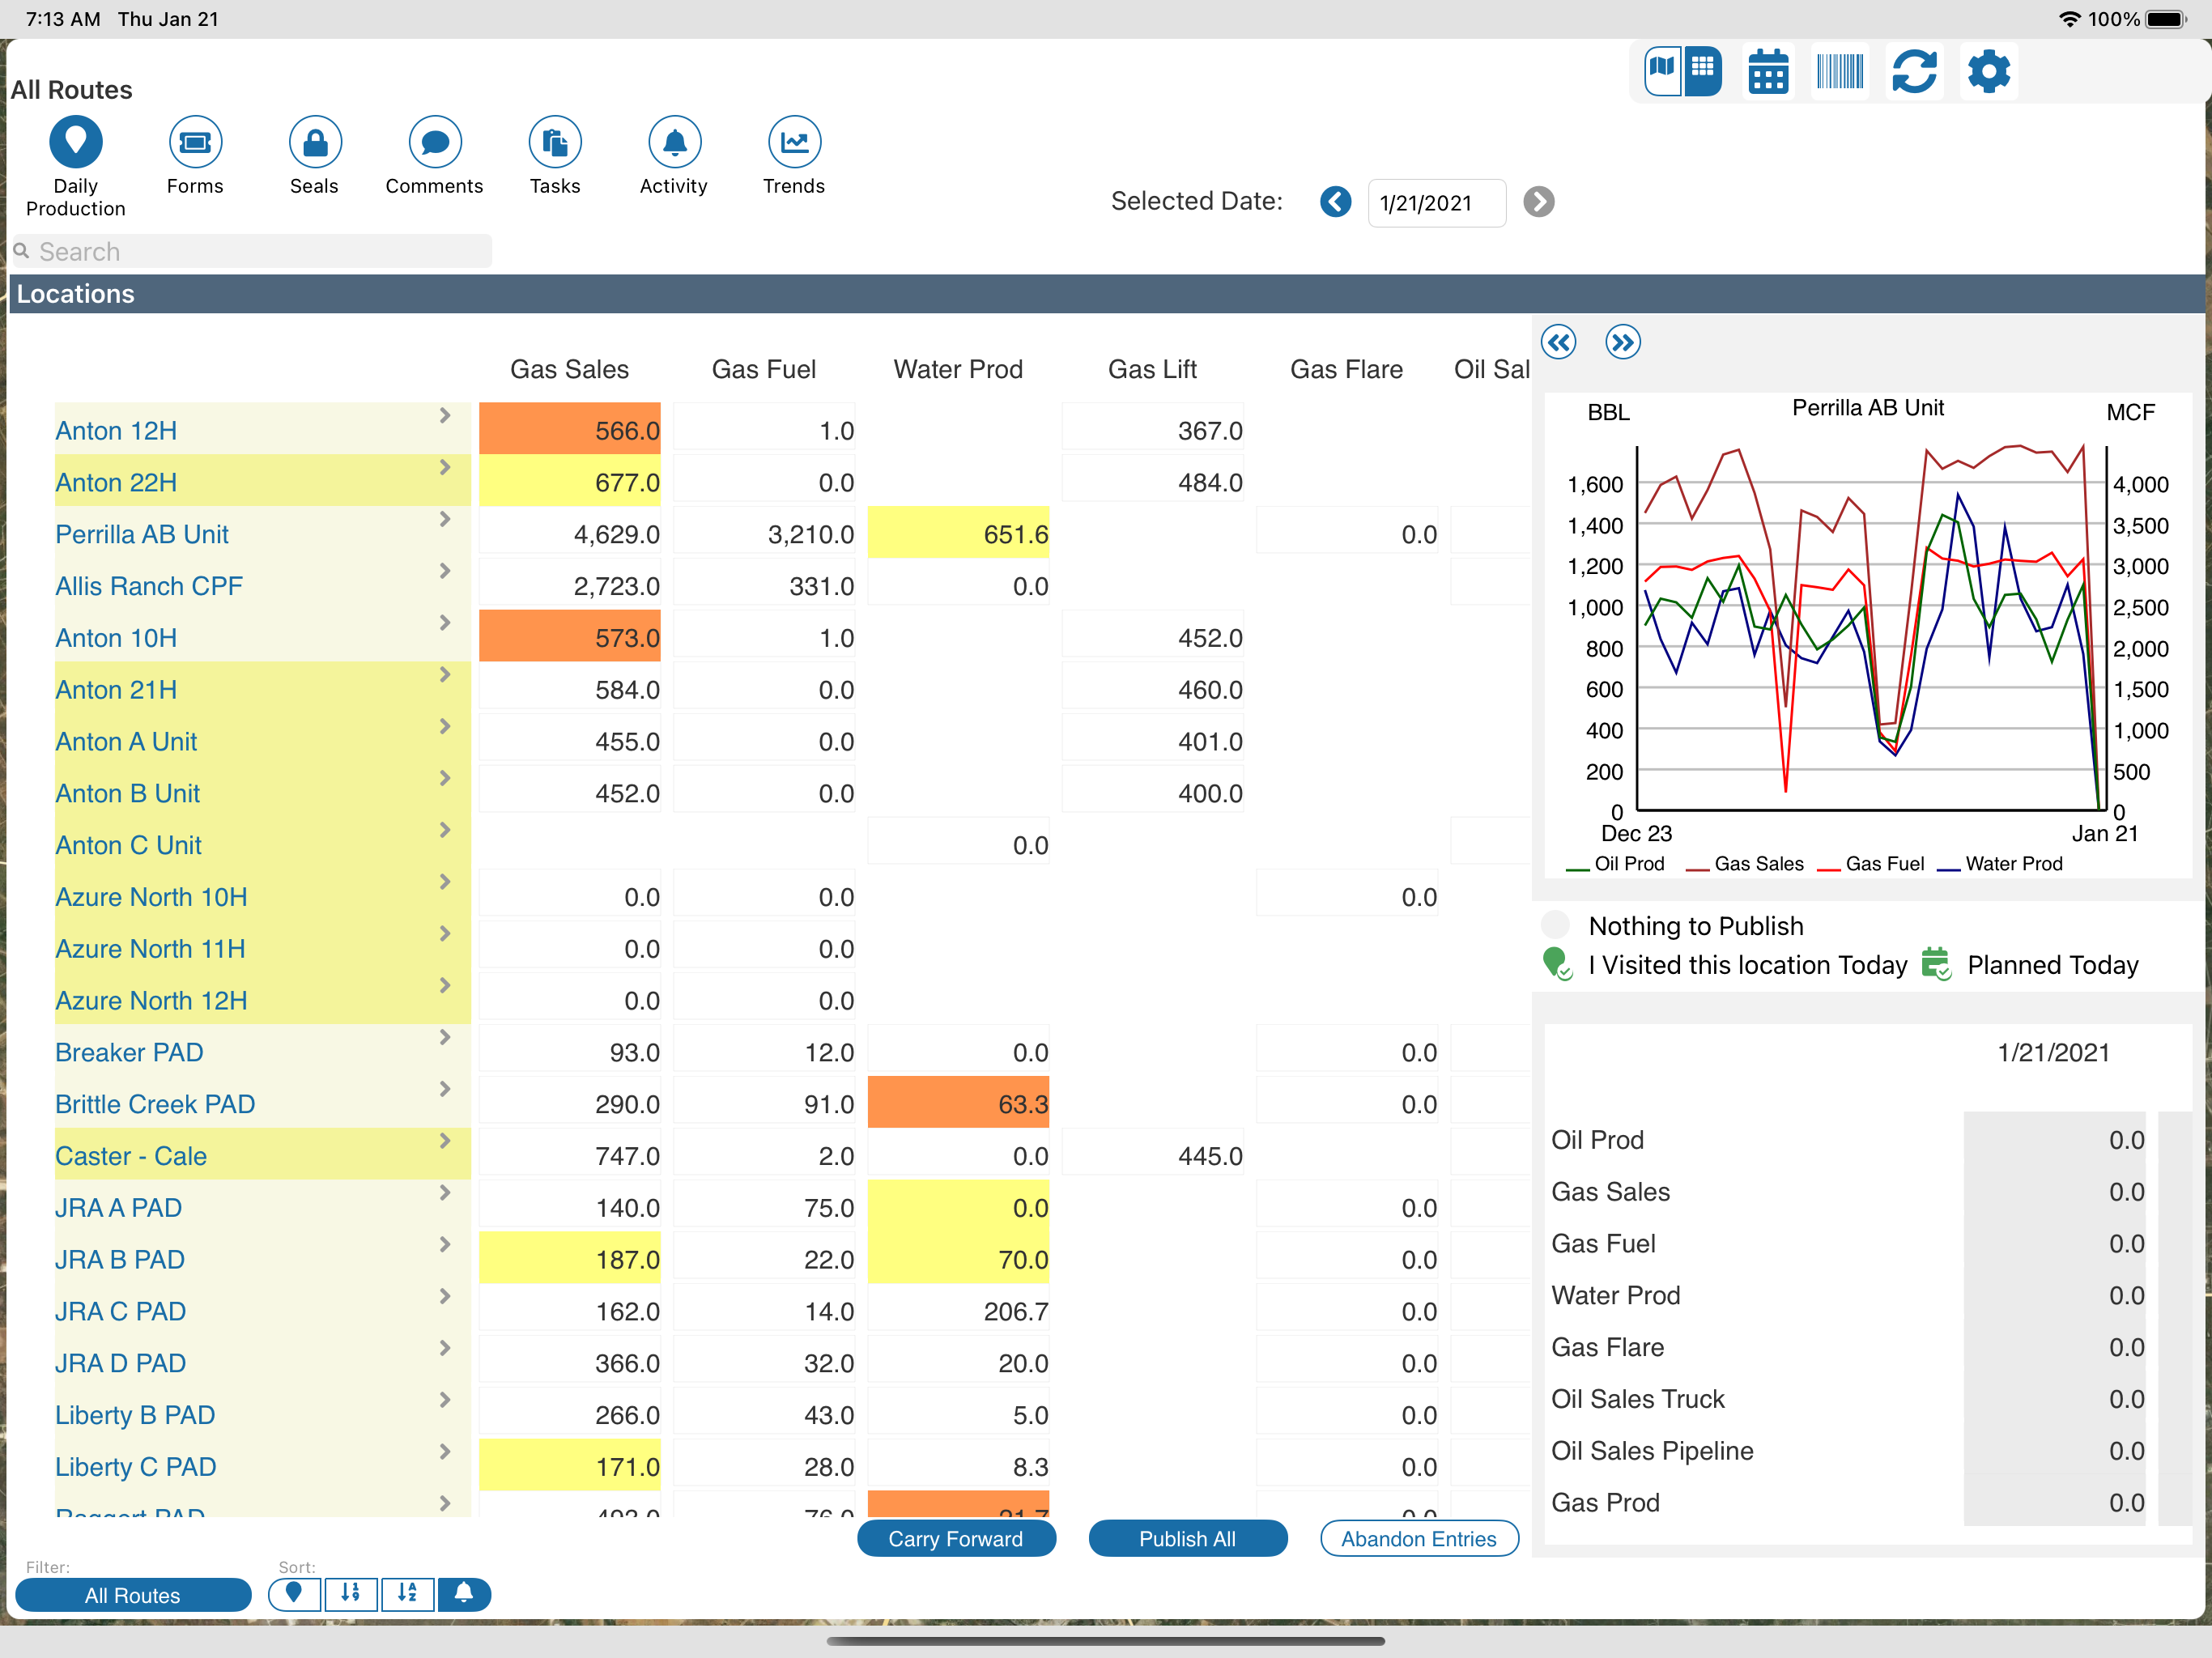Switch to grid view toggle

[1702, 71]
